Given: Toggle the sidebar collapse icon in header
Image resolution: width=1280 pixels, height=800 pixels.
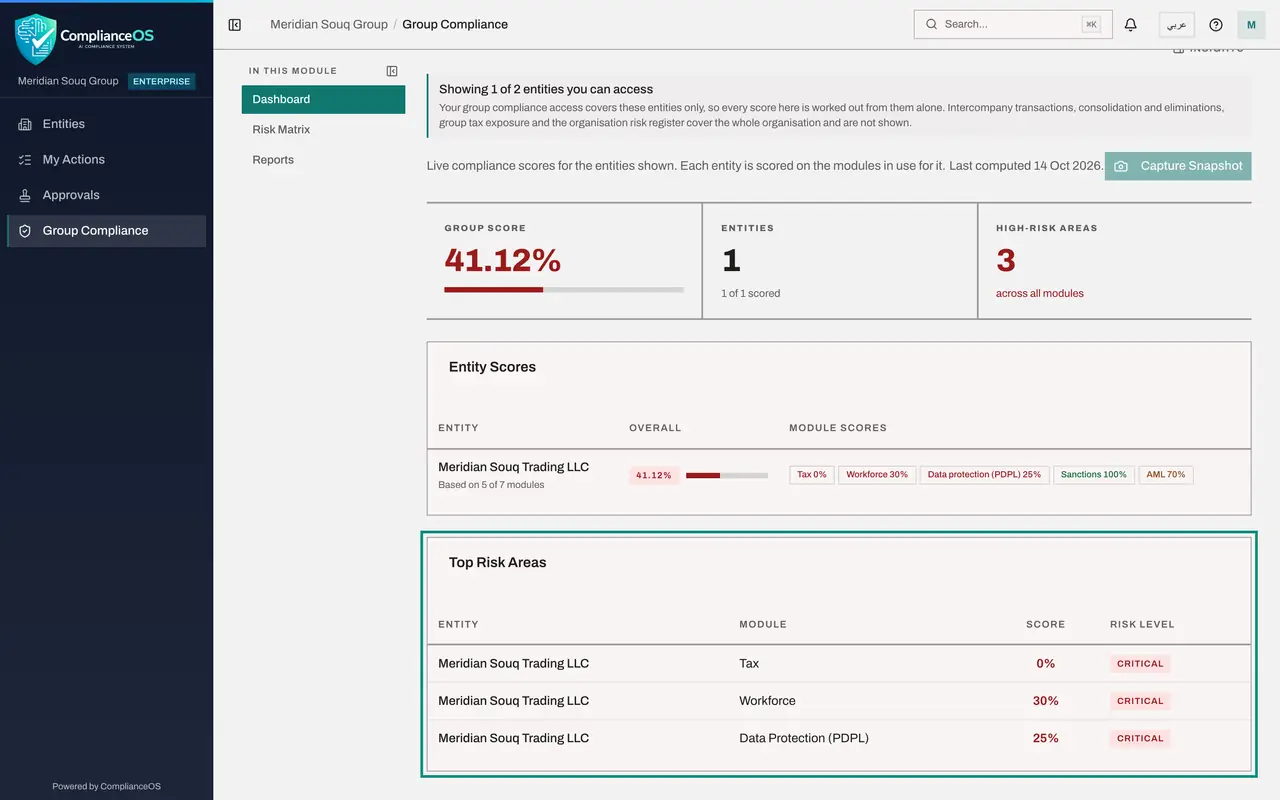Looking at the screenshot, I should click(235, 24).
